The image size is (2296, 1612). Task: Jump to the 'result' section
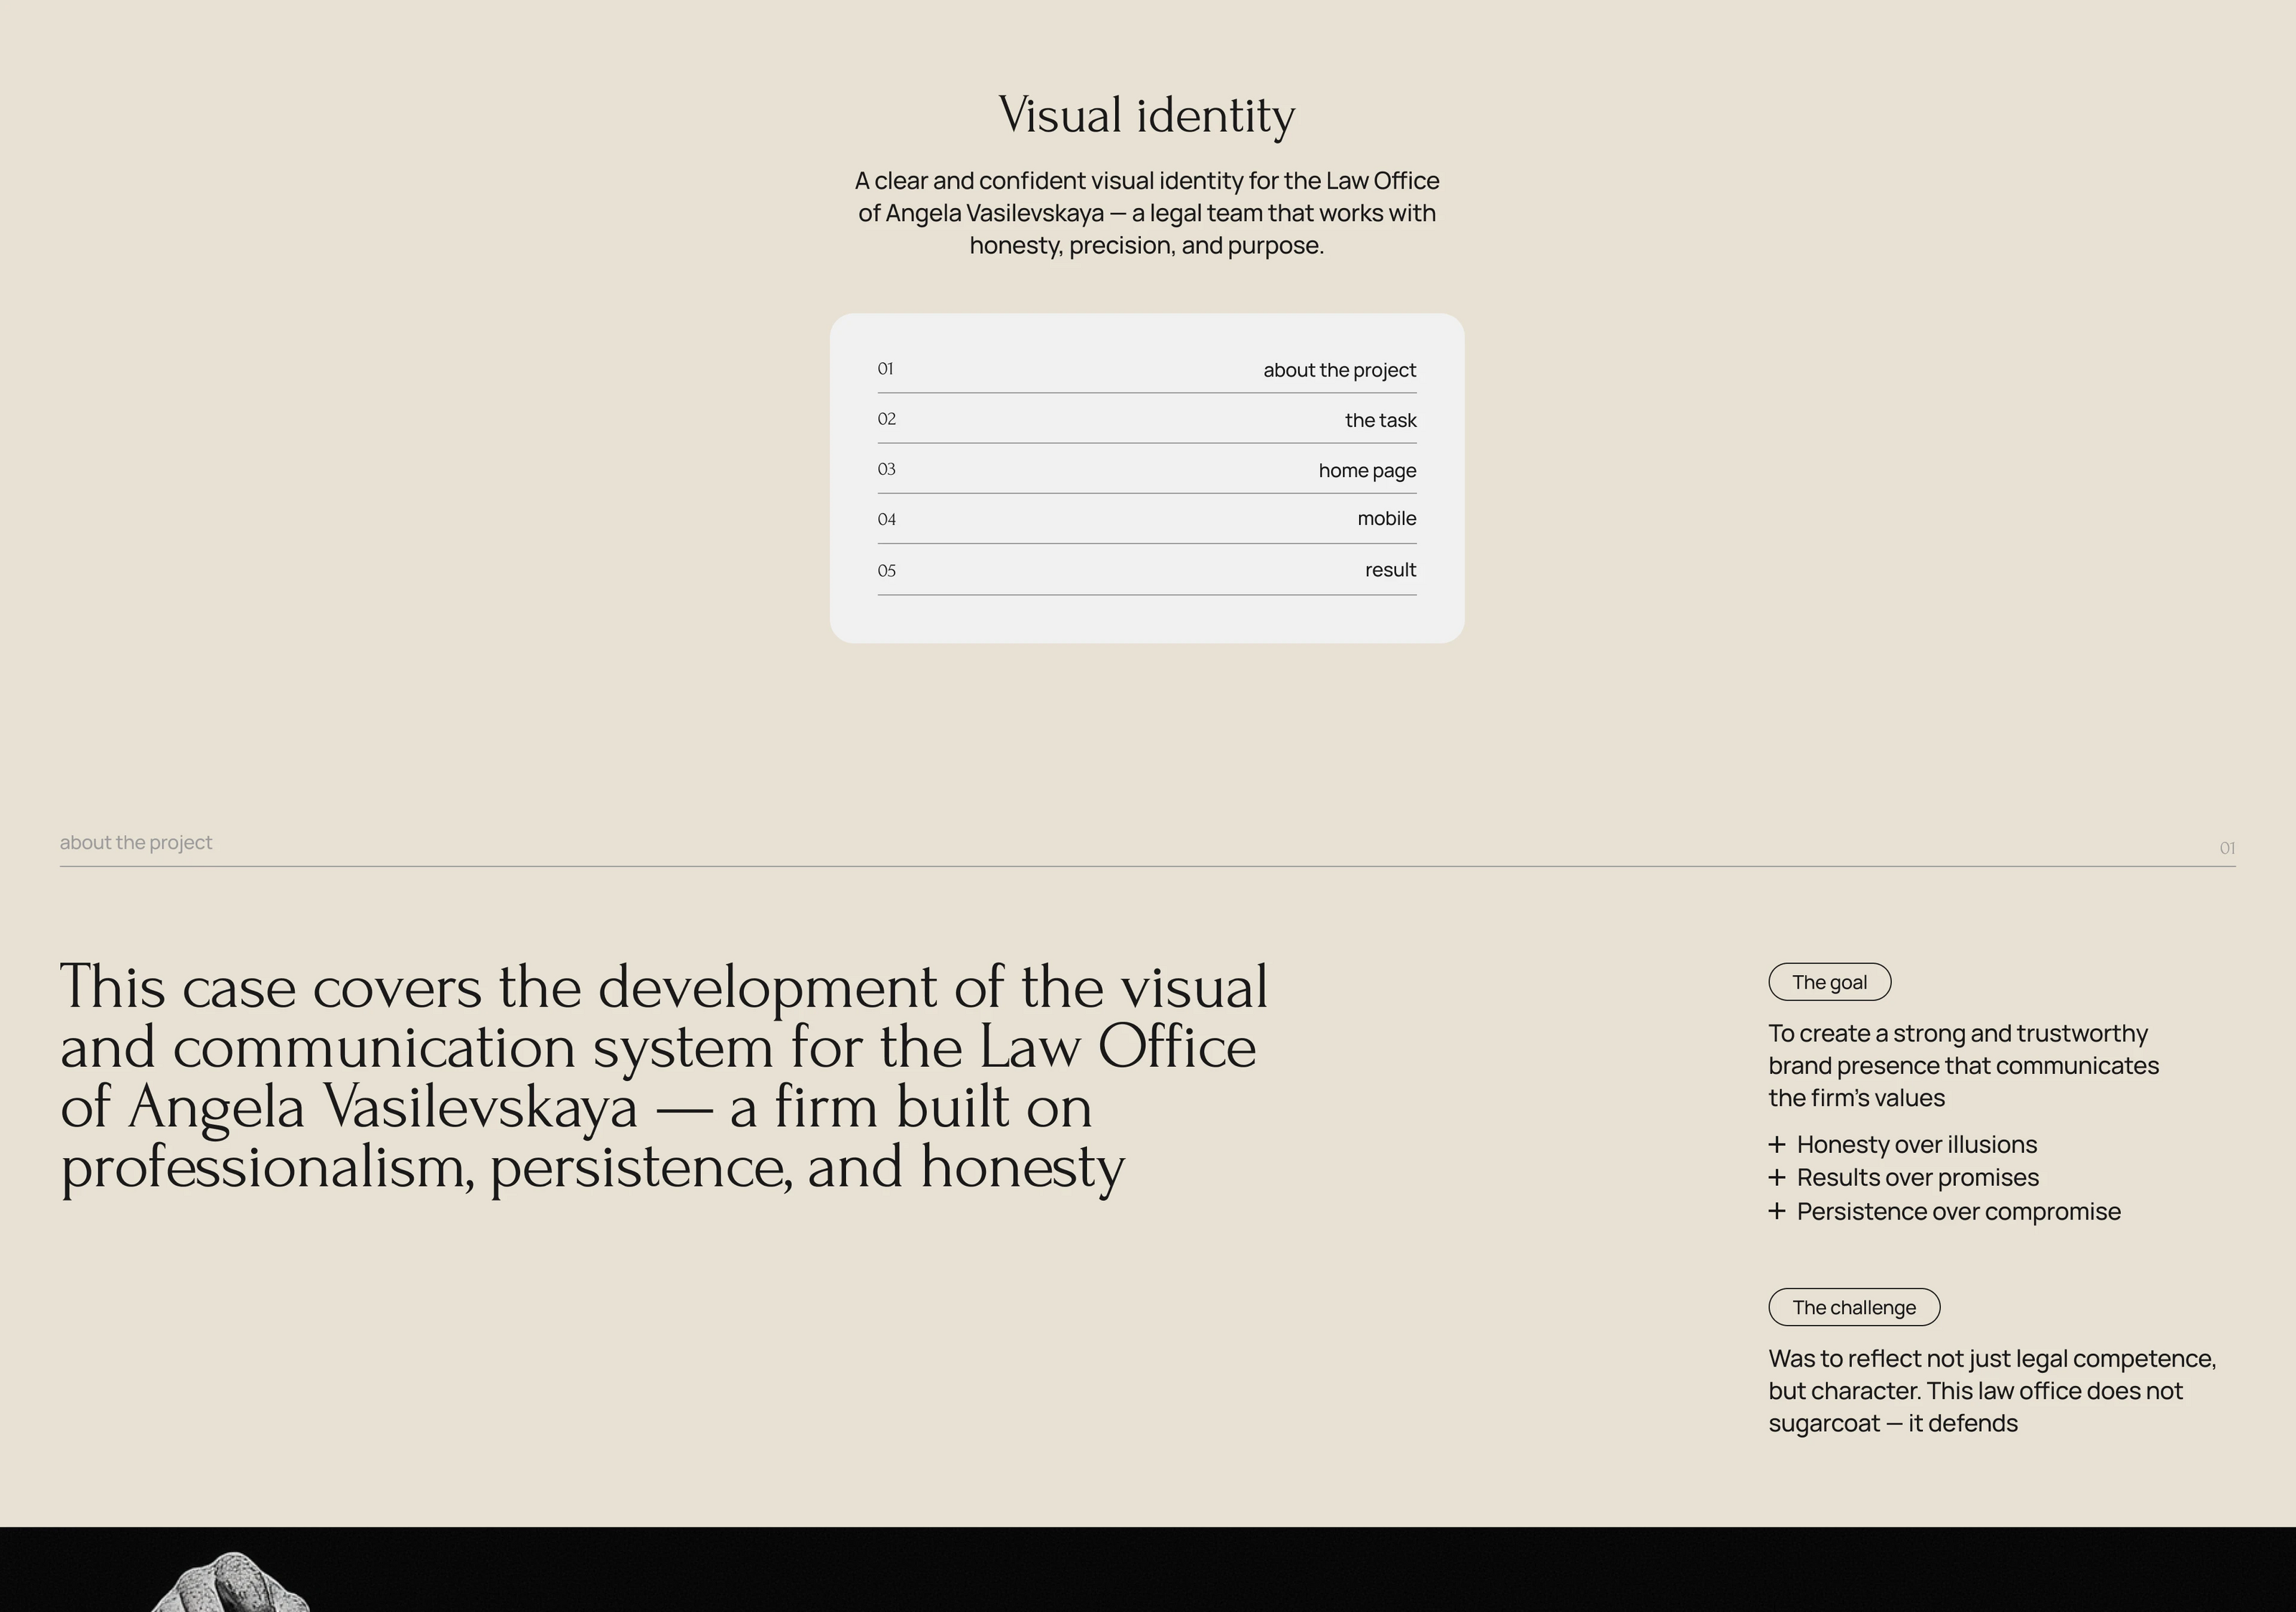click(1390, 570)
